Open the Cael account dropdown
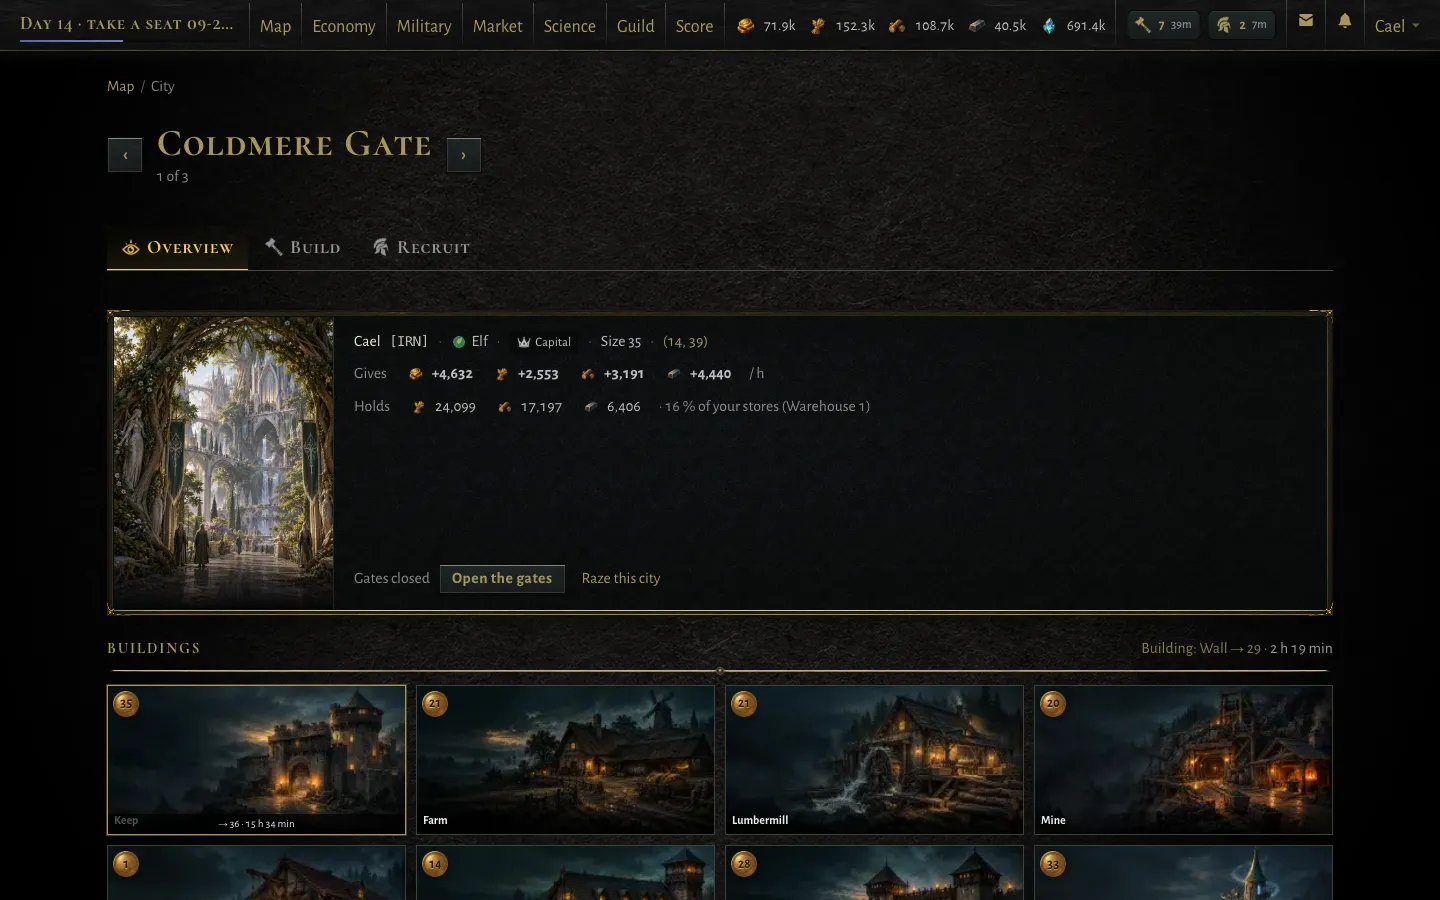This screenshot has height=900, width=1440. tap(1397, 26)
